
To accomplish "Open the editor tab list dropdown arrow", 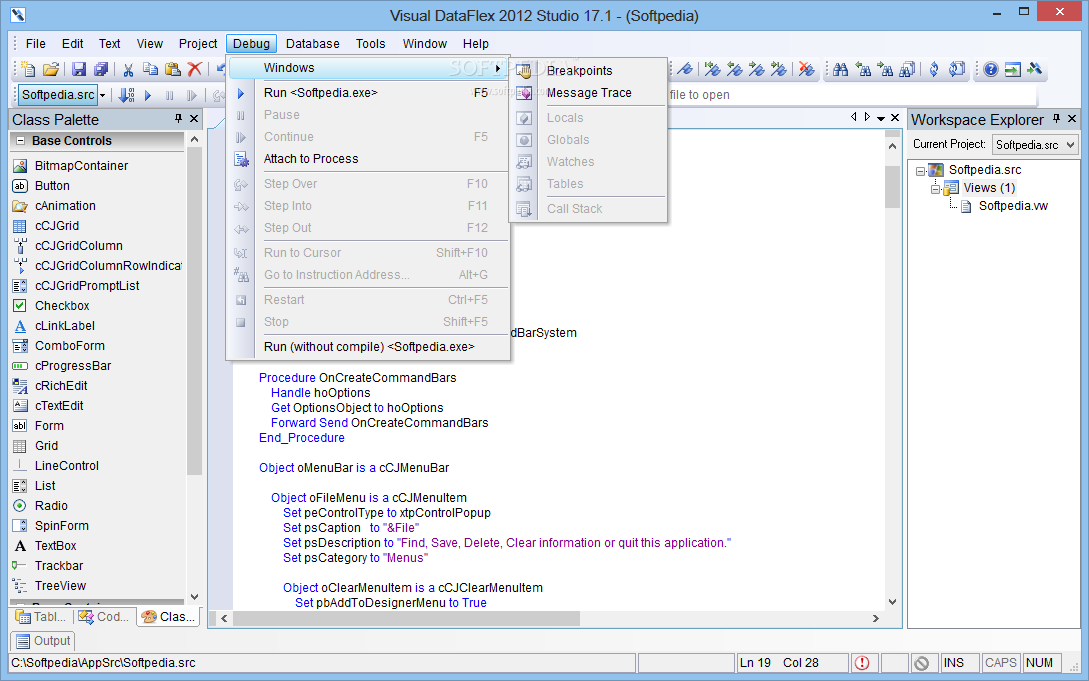I will (x=881, y=118).
